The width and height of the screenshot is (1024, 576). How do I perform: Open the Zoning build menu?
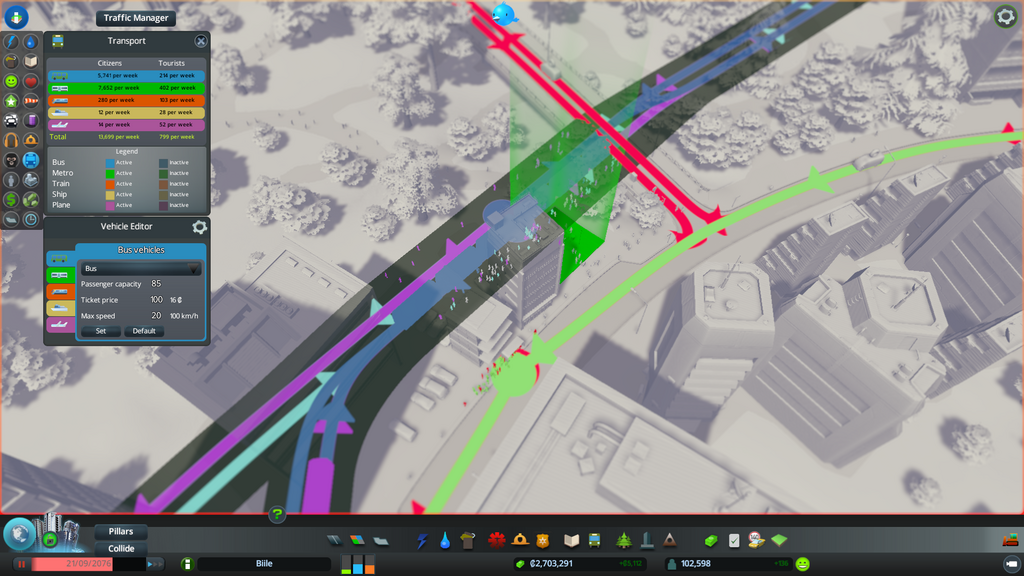[x=357, y=540]
